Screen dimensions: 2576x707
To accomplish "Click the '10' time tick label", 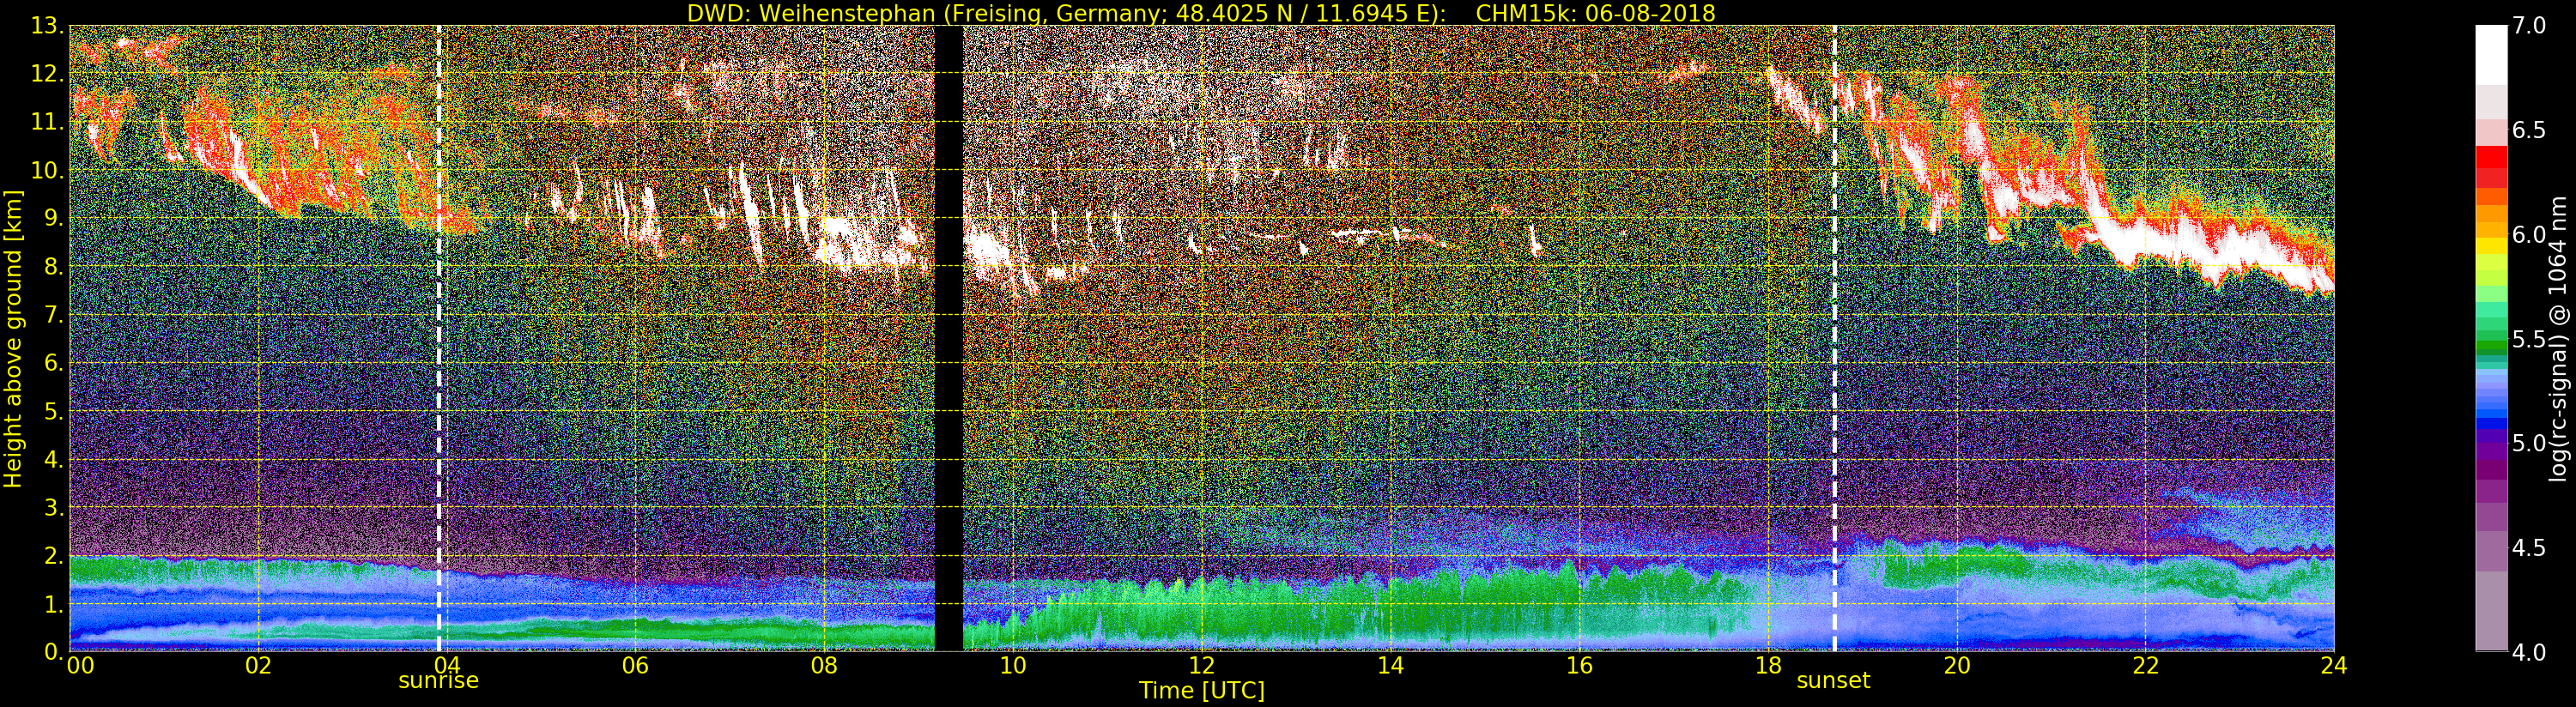I will pos(1013,666).
